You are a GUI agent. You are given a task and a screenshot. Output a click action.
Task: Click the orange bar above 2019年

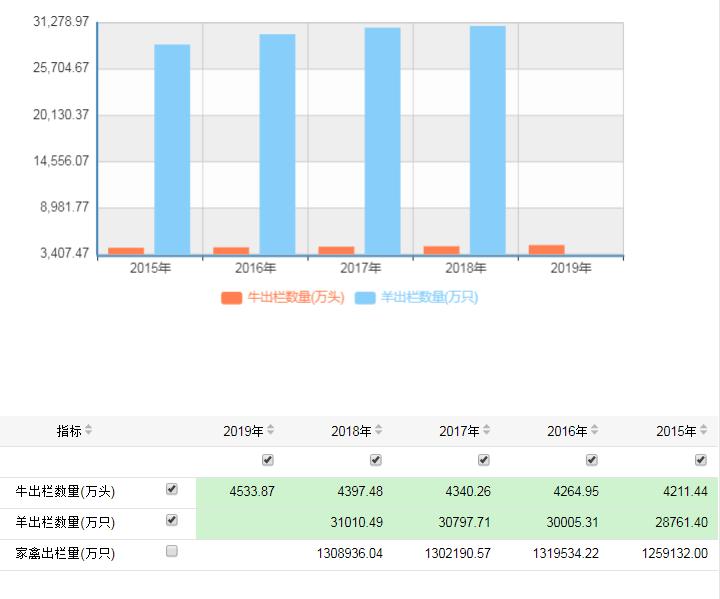[546, 250]
